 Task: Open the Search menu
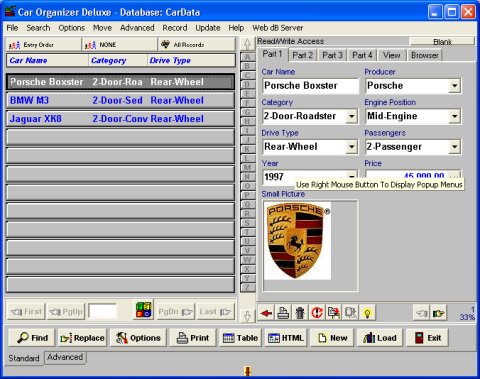[x=38, y=28]
